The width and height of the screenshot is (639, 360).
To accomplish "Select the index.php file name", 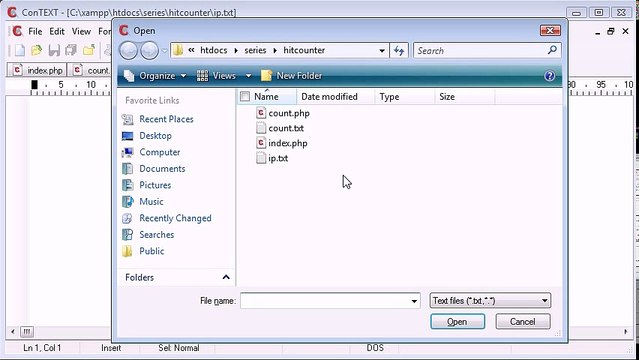I will tap(288, 143).
